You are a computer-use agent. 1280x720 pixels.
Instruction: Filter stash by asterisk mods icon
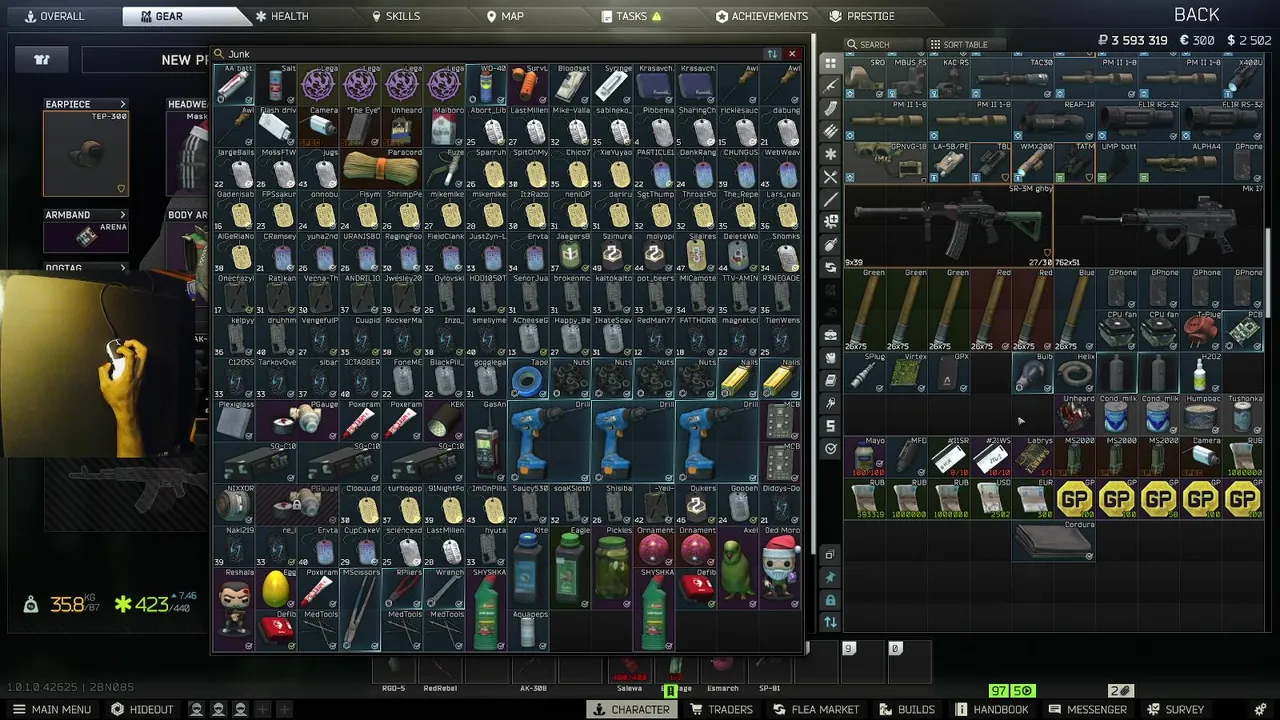click(830, 154)
